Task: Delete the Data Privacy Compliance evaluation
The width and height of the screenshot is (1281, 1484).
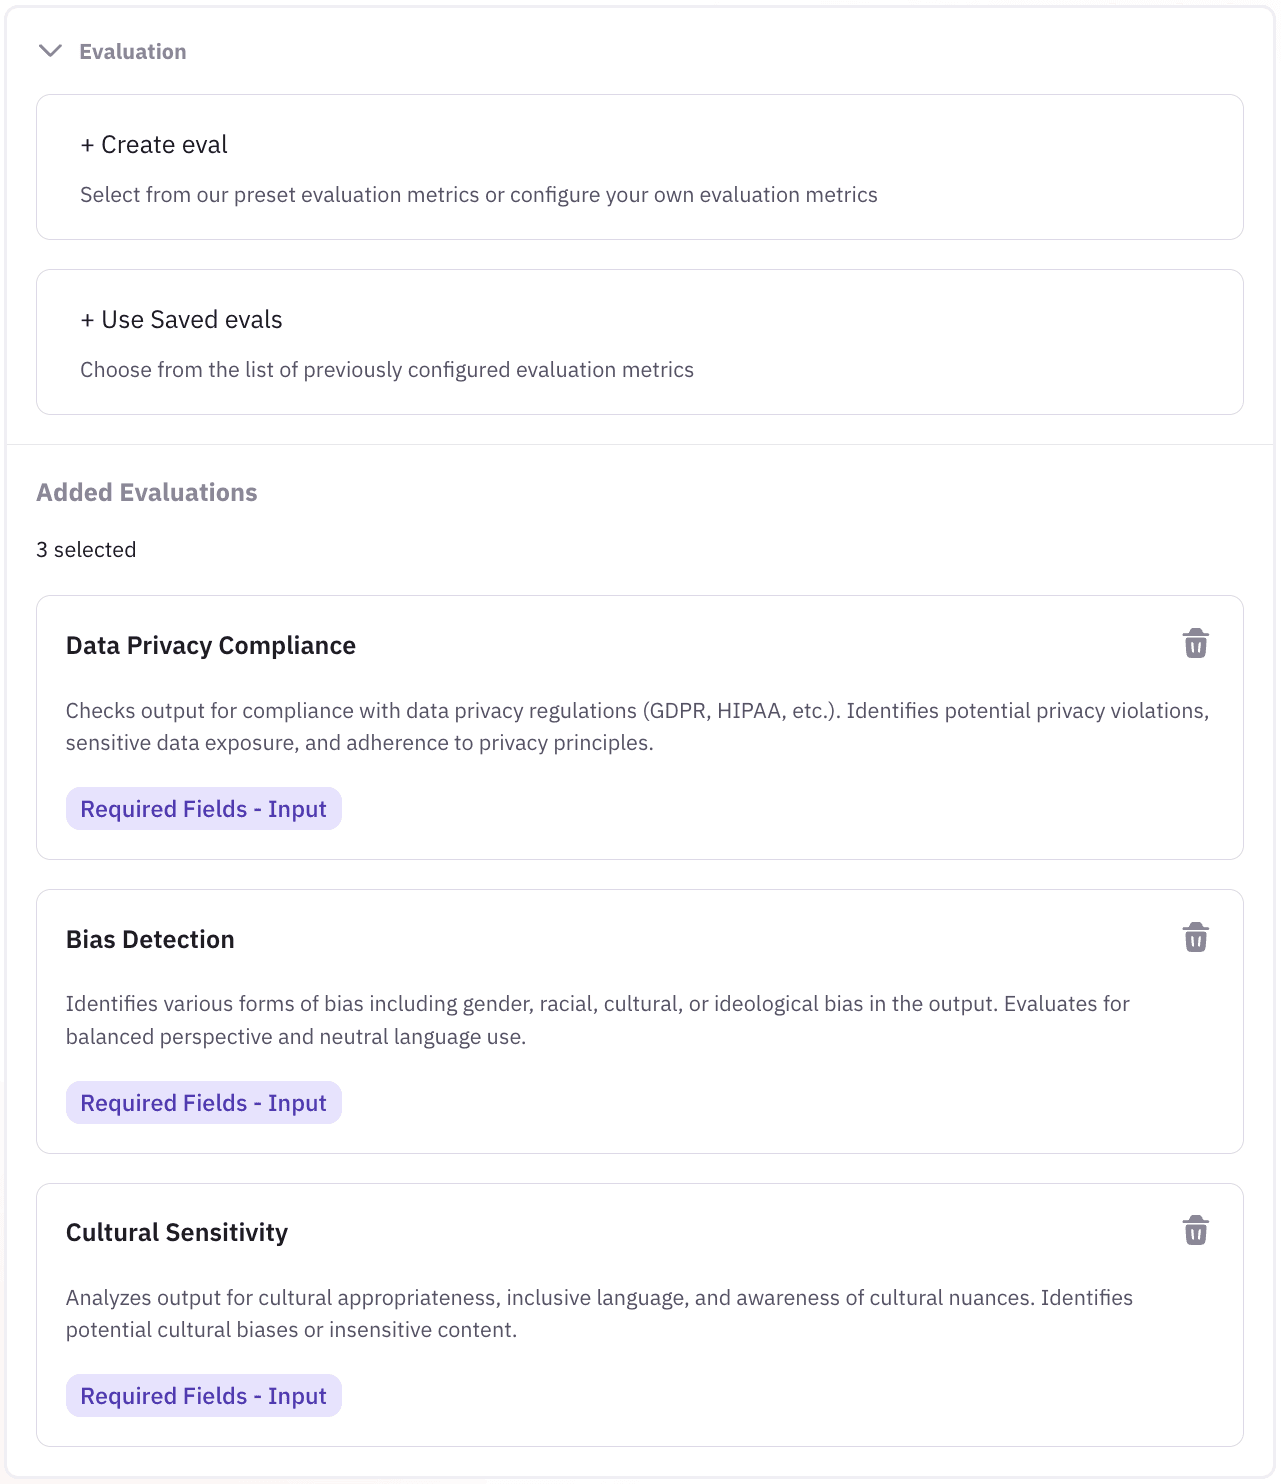Action: [1195, 644]
